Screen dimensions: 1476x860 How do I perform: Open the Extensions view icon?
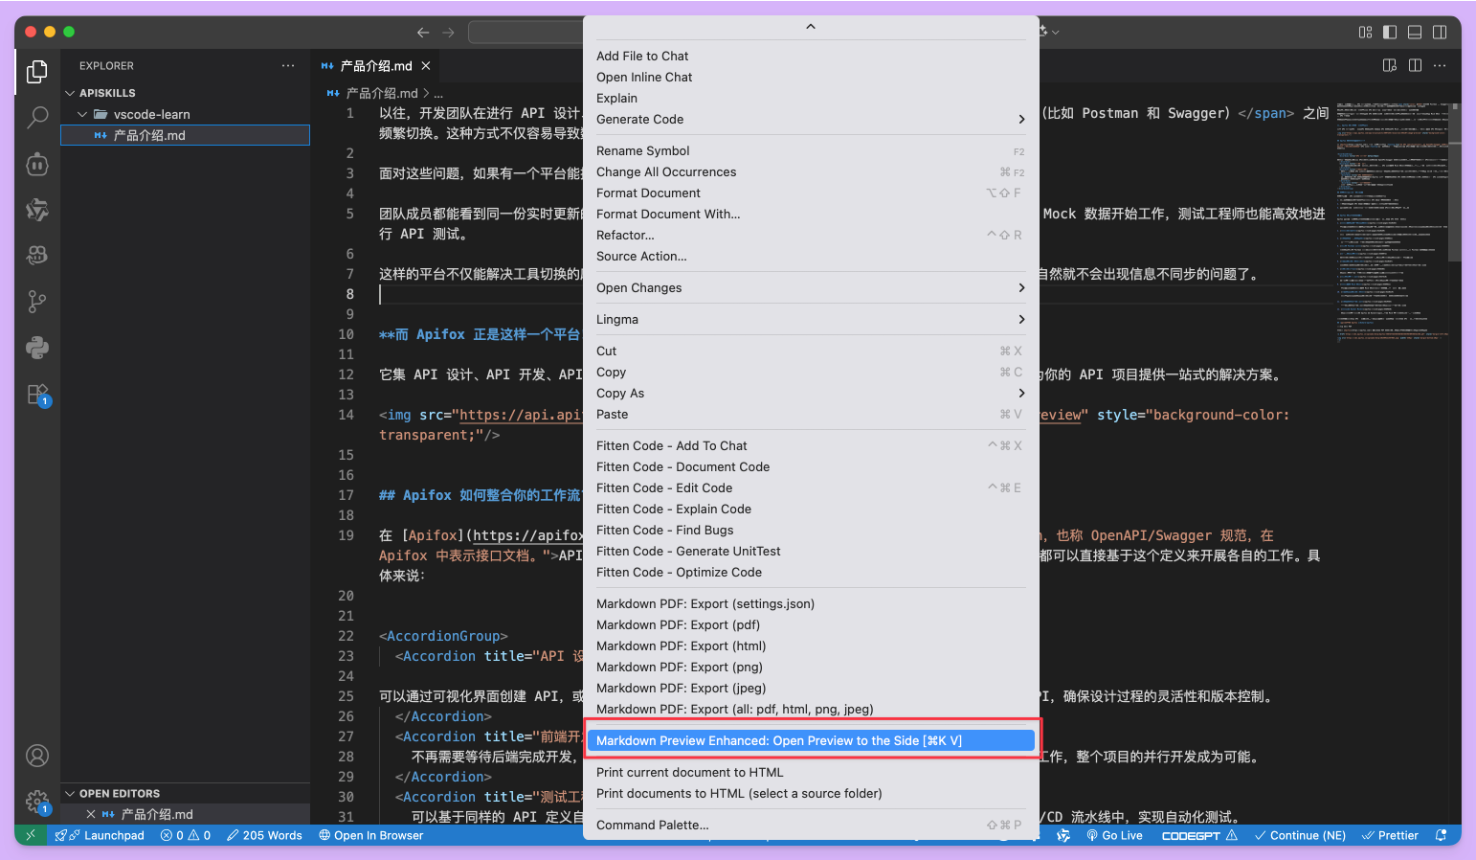[x=37, y=394]
